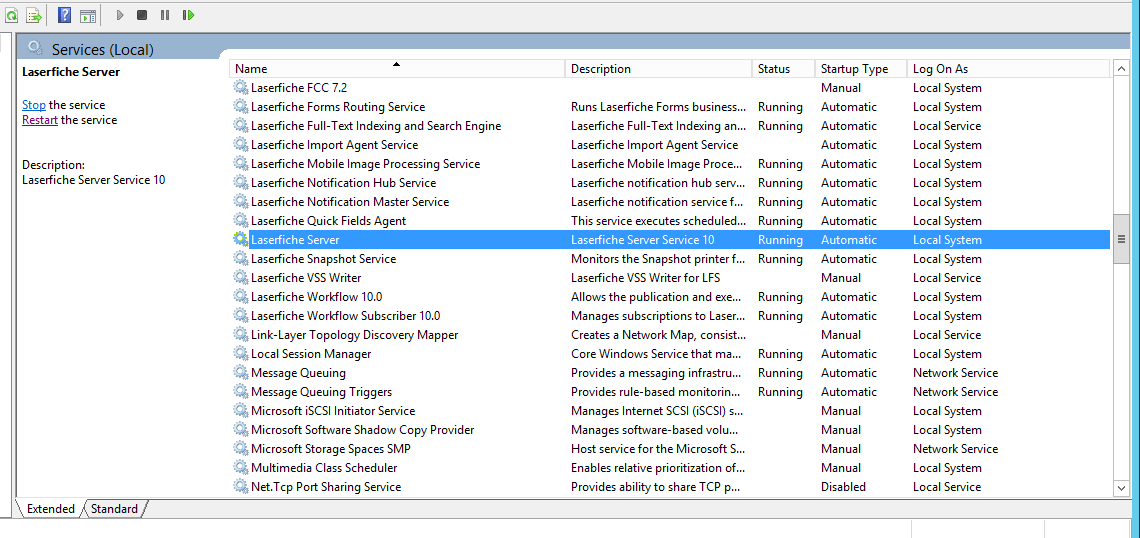
Task: Click the scrollbar down arrow
Action: coord(1121,487)
